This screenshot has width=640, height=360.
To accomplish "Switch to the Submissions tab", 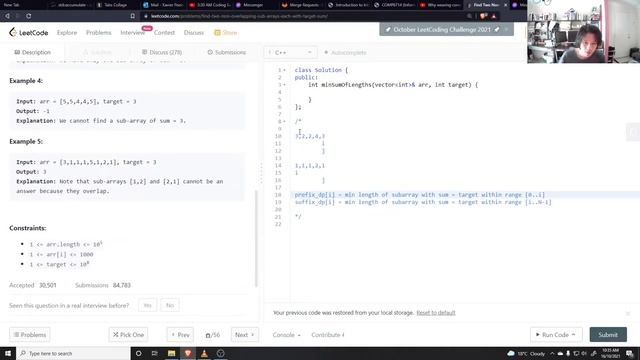I will tap(227, 52).
